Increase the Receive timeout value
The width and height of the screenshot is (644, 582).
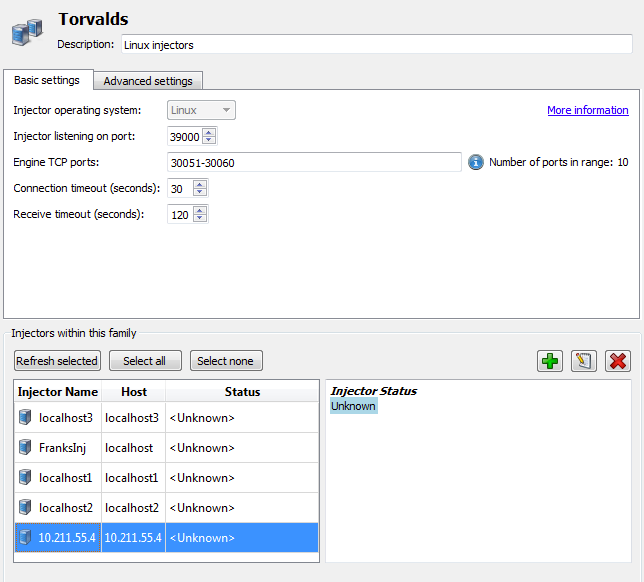pyautogui.click(x=200, y=210)
